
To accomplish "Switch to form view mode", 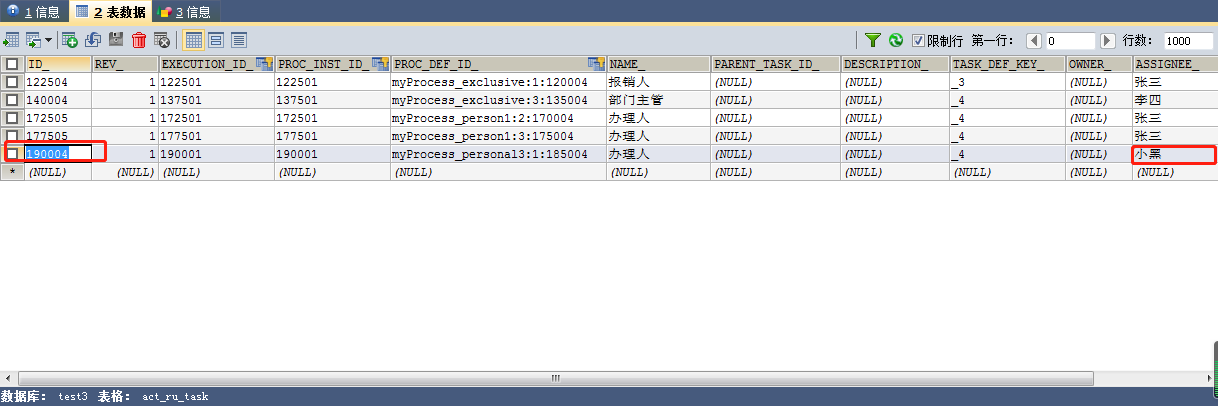I will click(216, 40).
